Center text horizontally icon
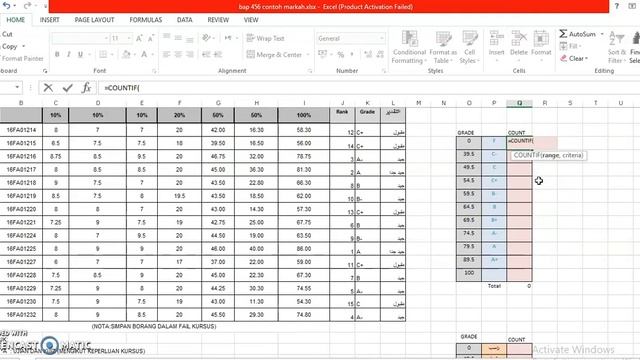The width and height of the screenshot is (640, 360). click(178, 54)
